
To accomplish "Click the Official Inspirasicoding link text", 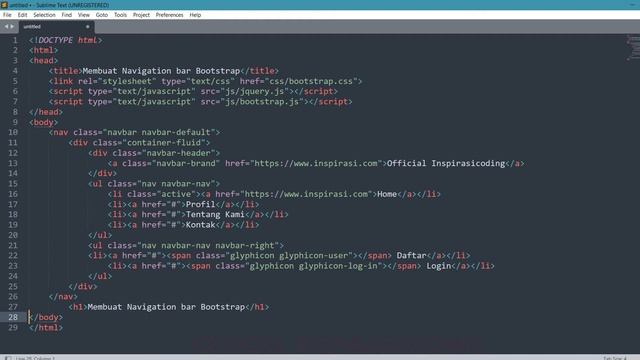I will click(x=446, y=163).
